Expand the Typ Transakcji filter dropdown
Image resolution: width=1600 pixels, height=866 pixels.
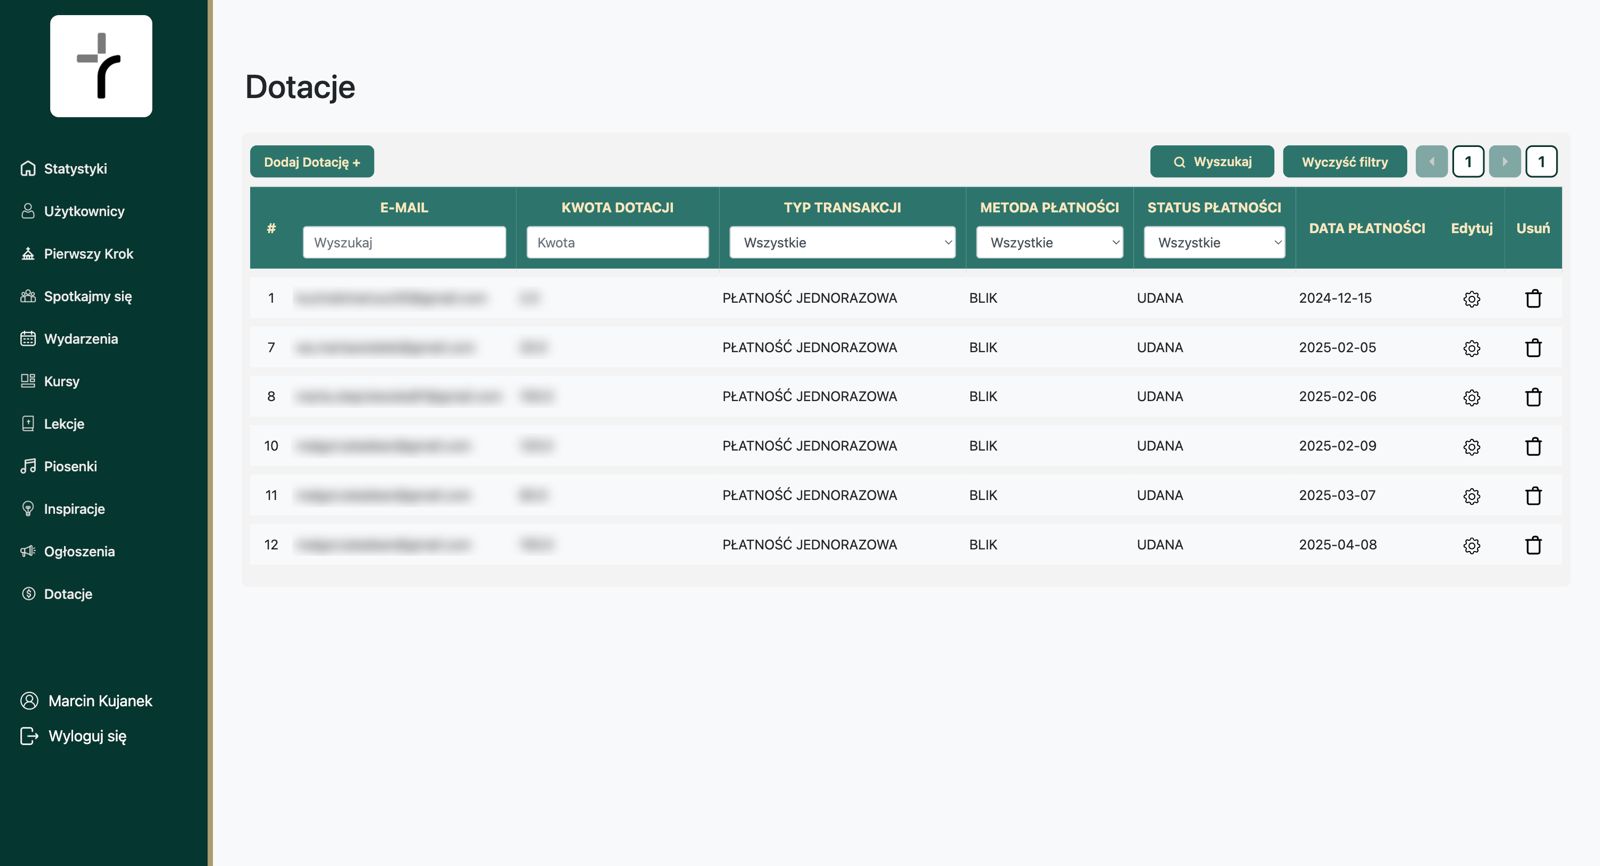point(842,242)
